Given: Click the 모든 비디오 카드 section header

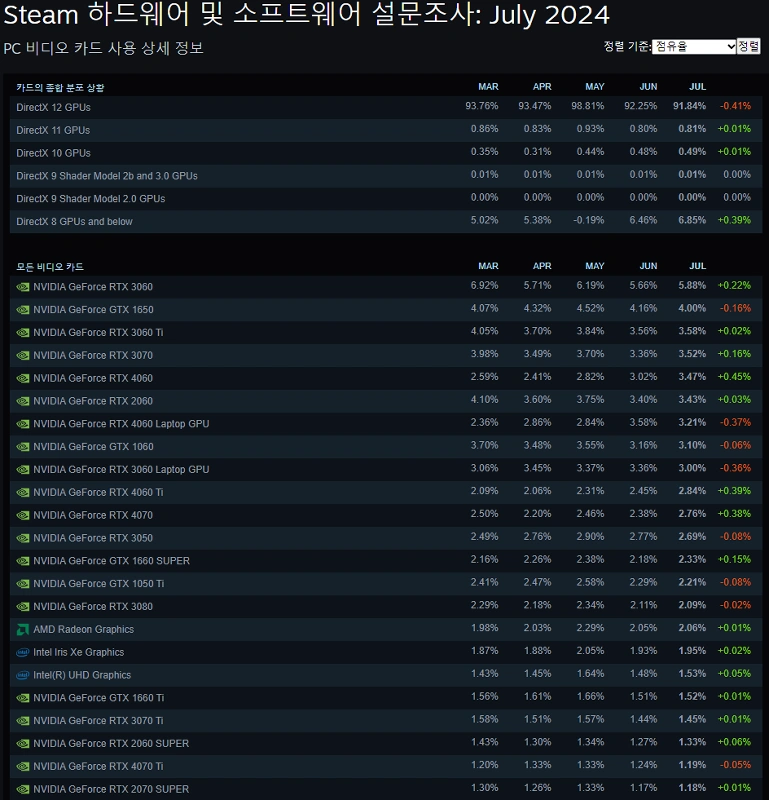Looking at the screenshot, I should click(x=49, y=267).
